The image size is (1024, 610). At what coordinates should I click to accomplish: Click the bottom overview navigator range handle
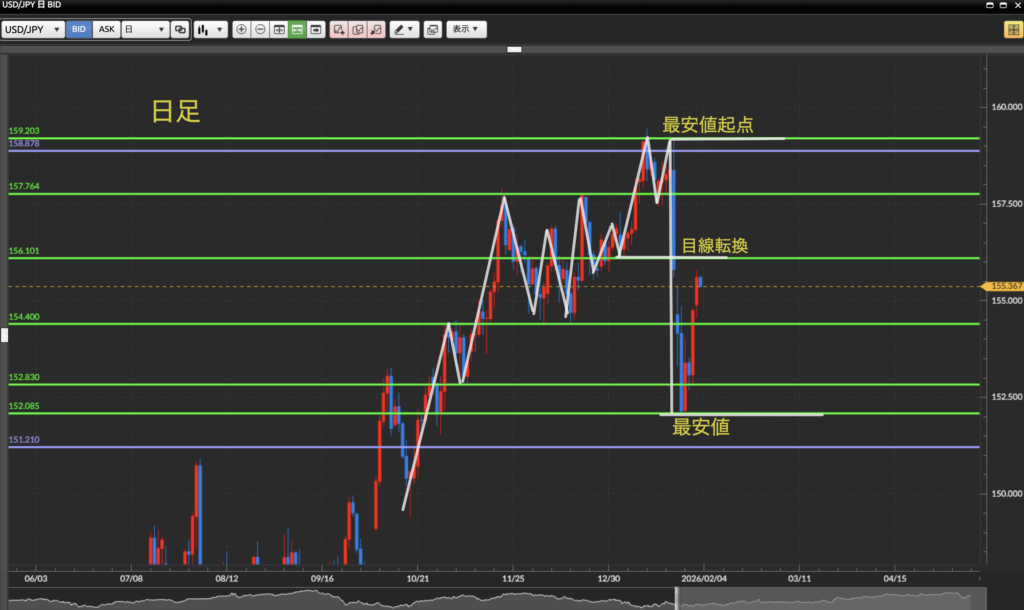(677, 598)
